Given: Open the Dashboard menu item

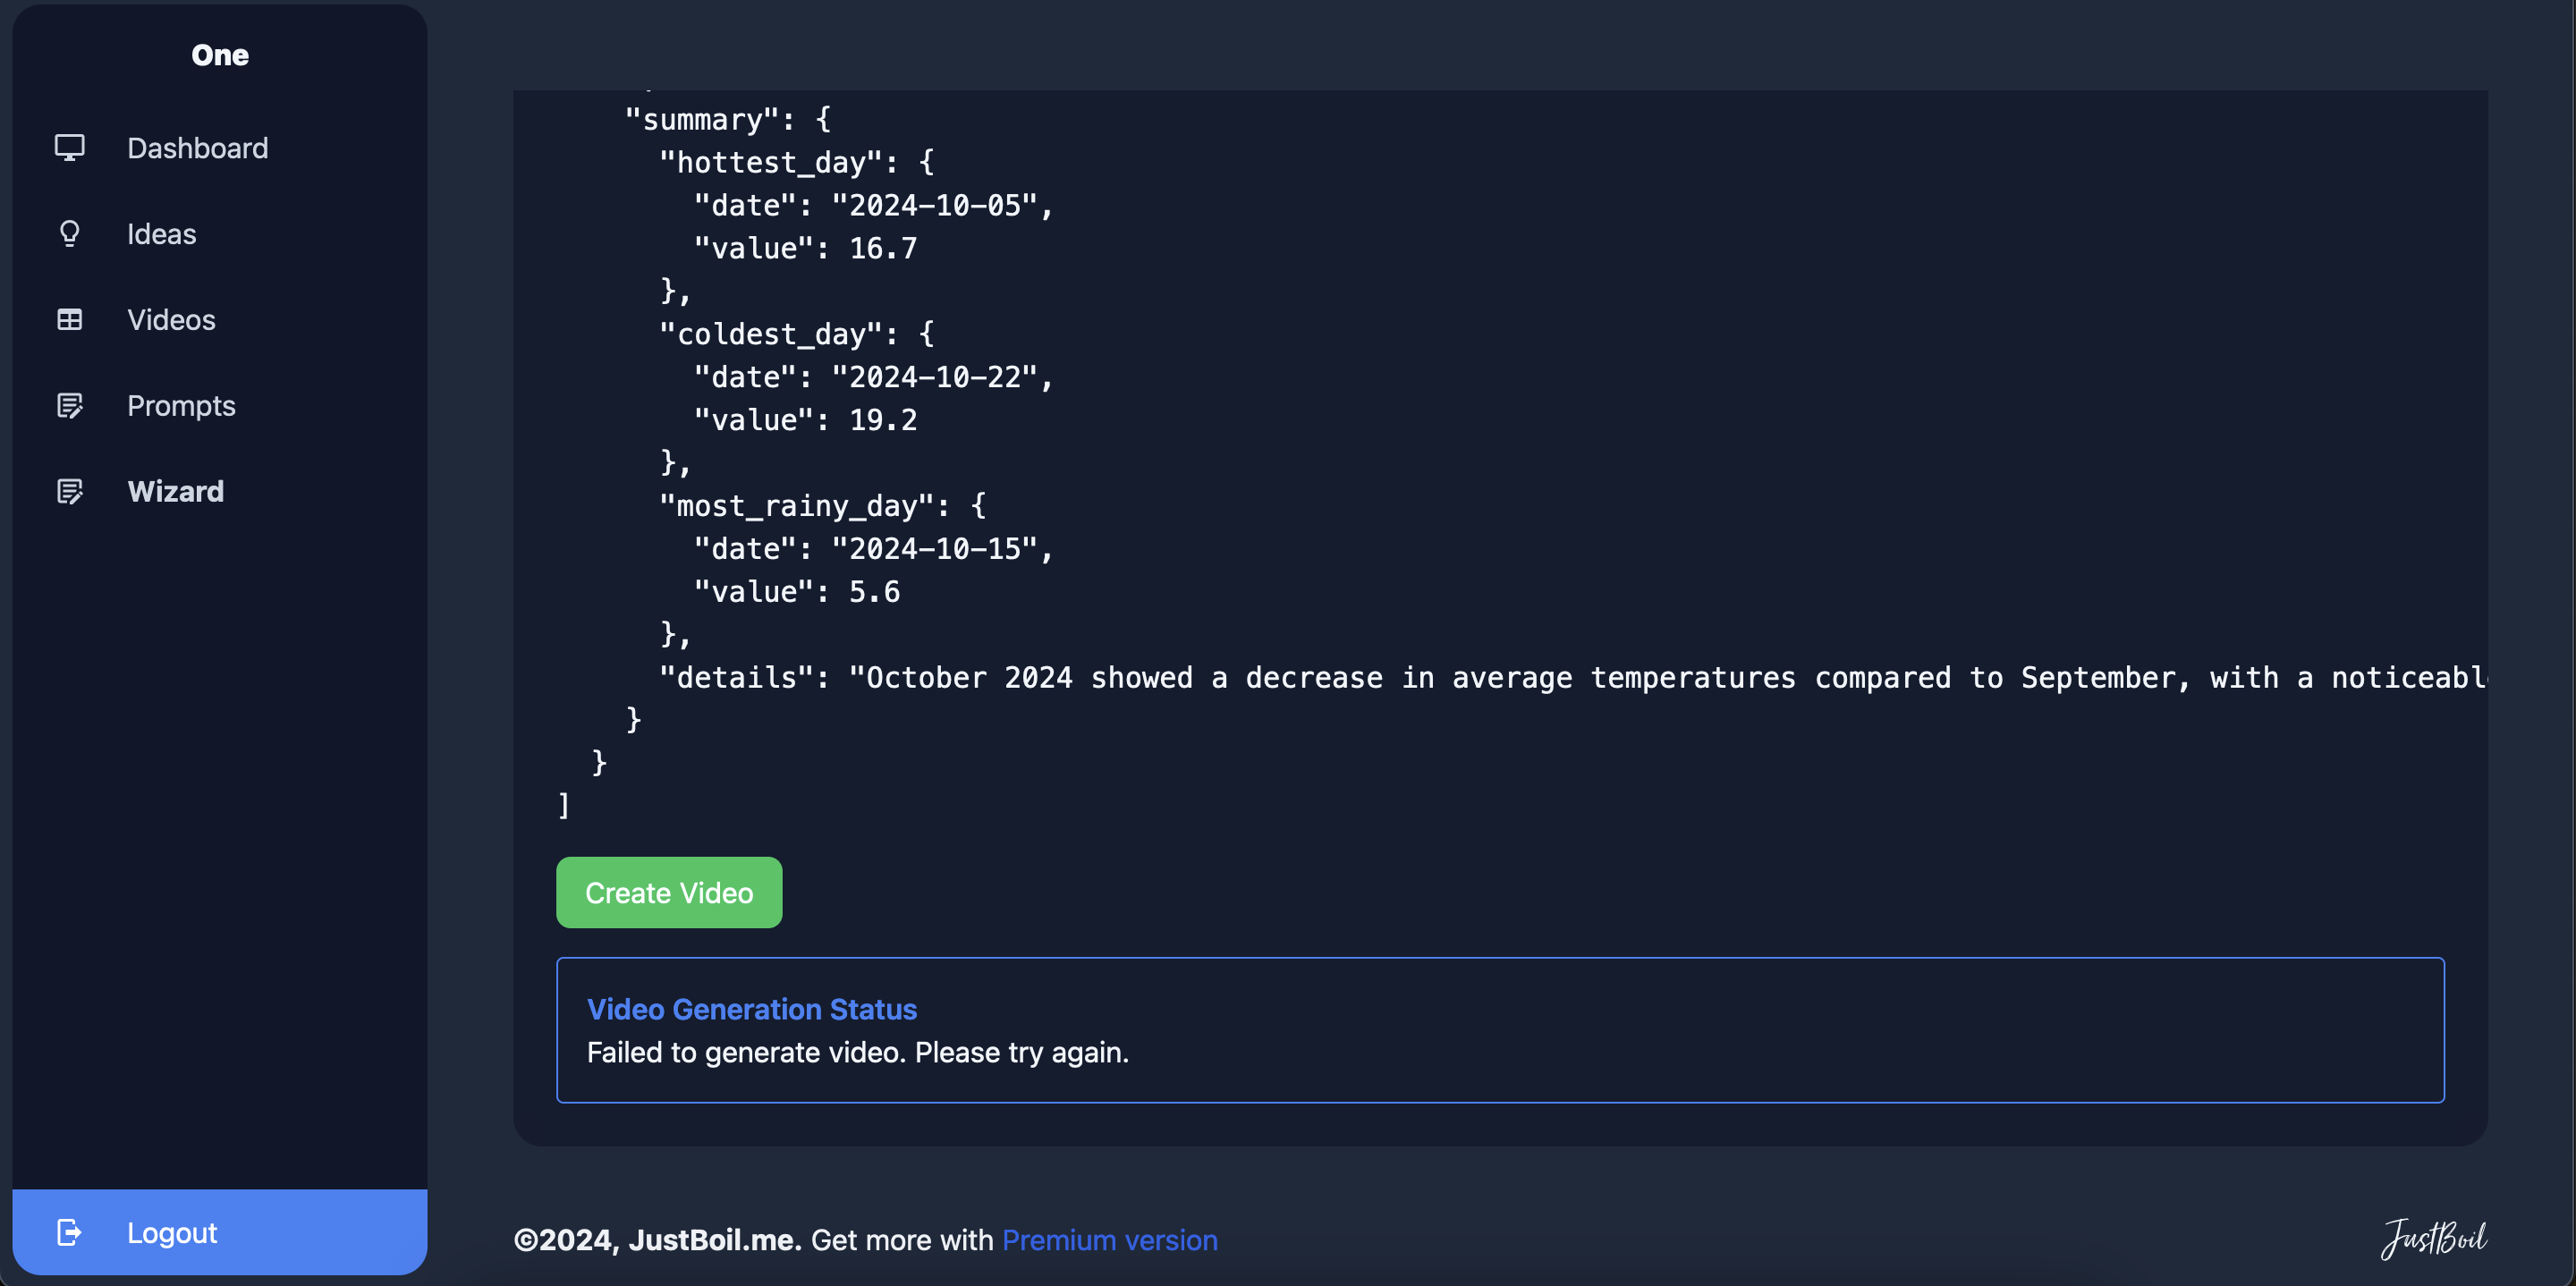Looking at the screenshot, I should 197,148.
